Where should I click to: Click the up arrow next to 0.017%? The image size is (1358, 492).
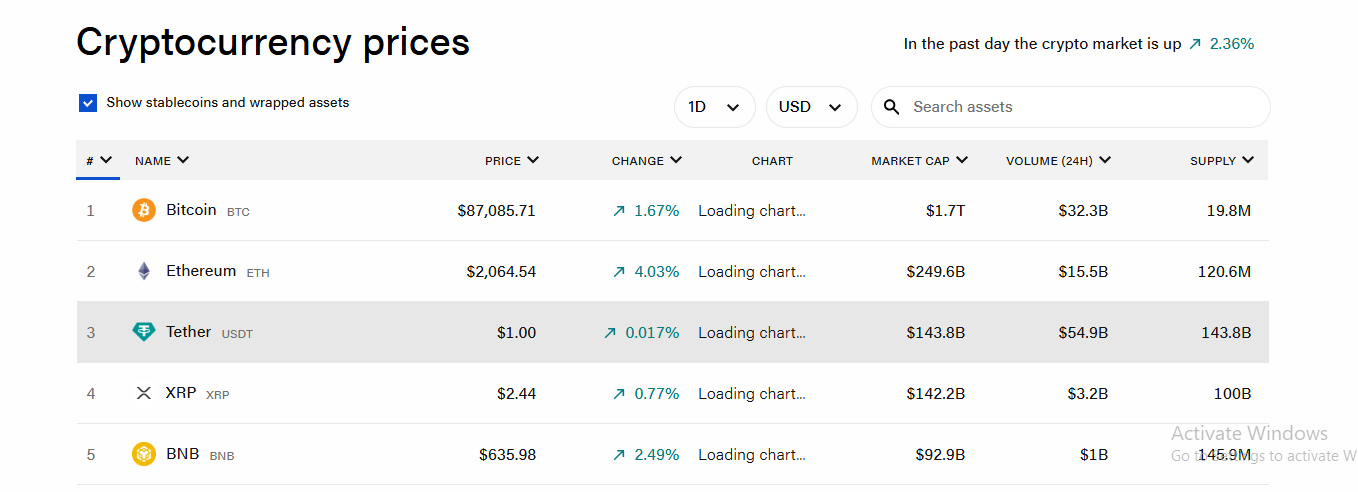coord(610,333)
